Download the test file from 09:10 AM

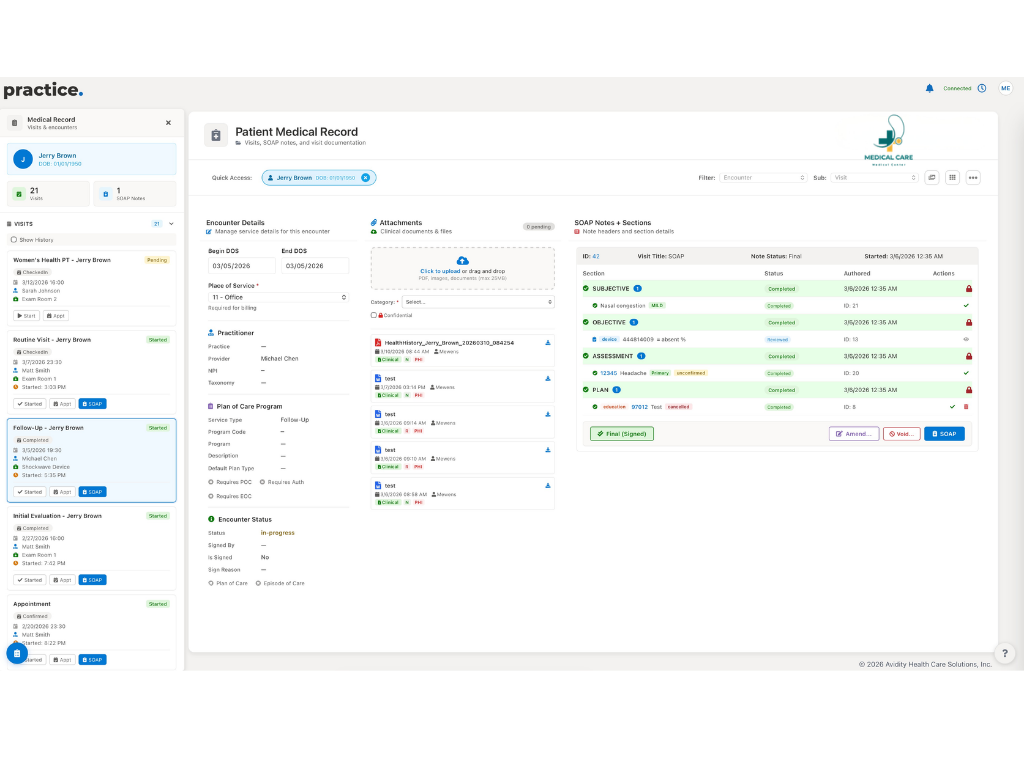tap(548, 450)
